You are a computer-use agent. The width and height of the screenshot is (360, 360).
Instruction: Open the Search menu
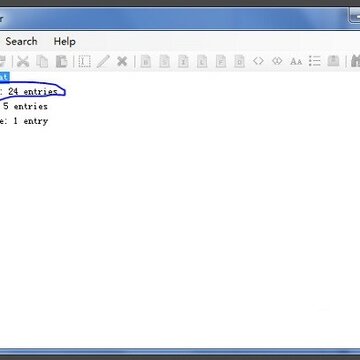click(21, 42)
